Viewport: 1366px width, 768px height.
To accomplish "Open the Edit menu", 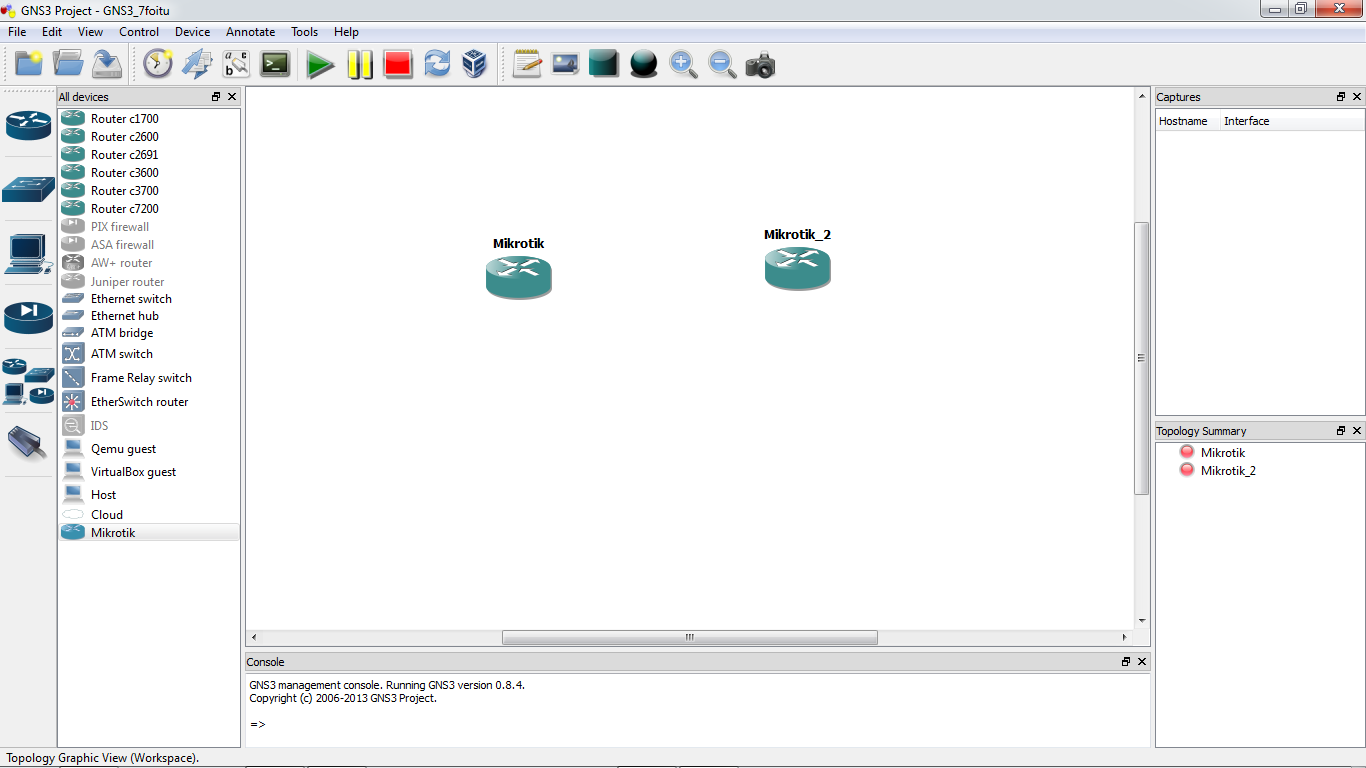I will (52, 32).
